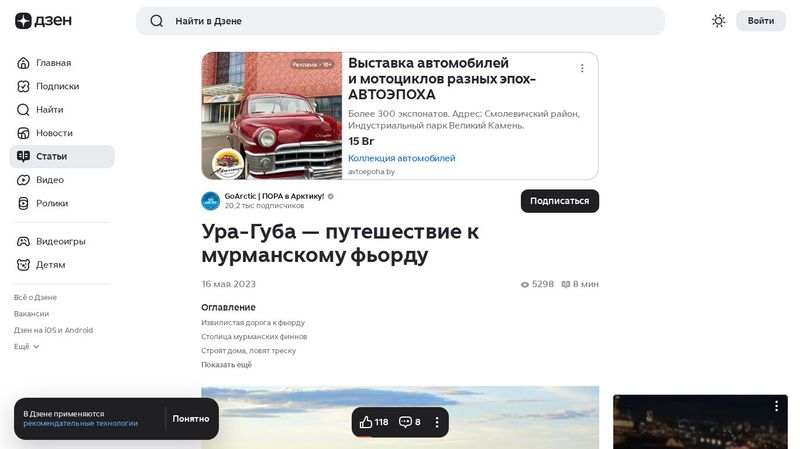Open the three-dot menu in floating bar
800x449 pixels.
click(x=437, y=422)
